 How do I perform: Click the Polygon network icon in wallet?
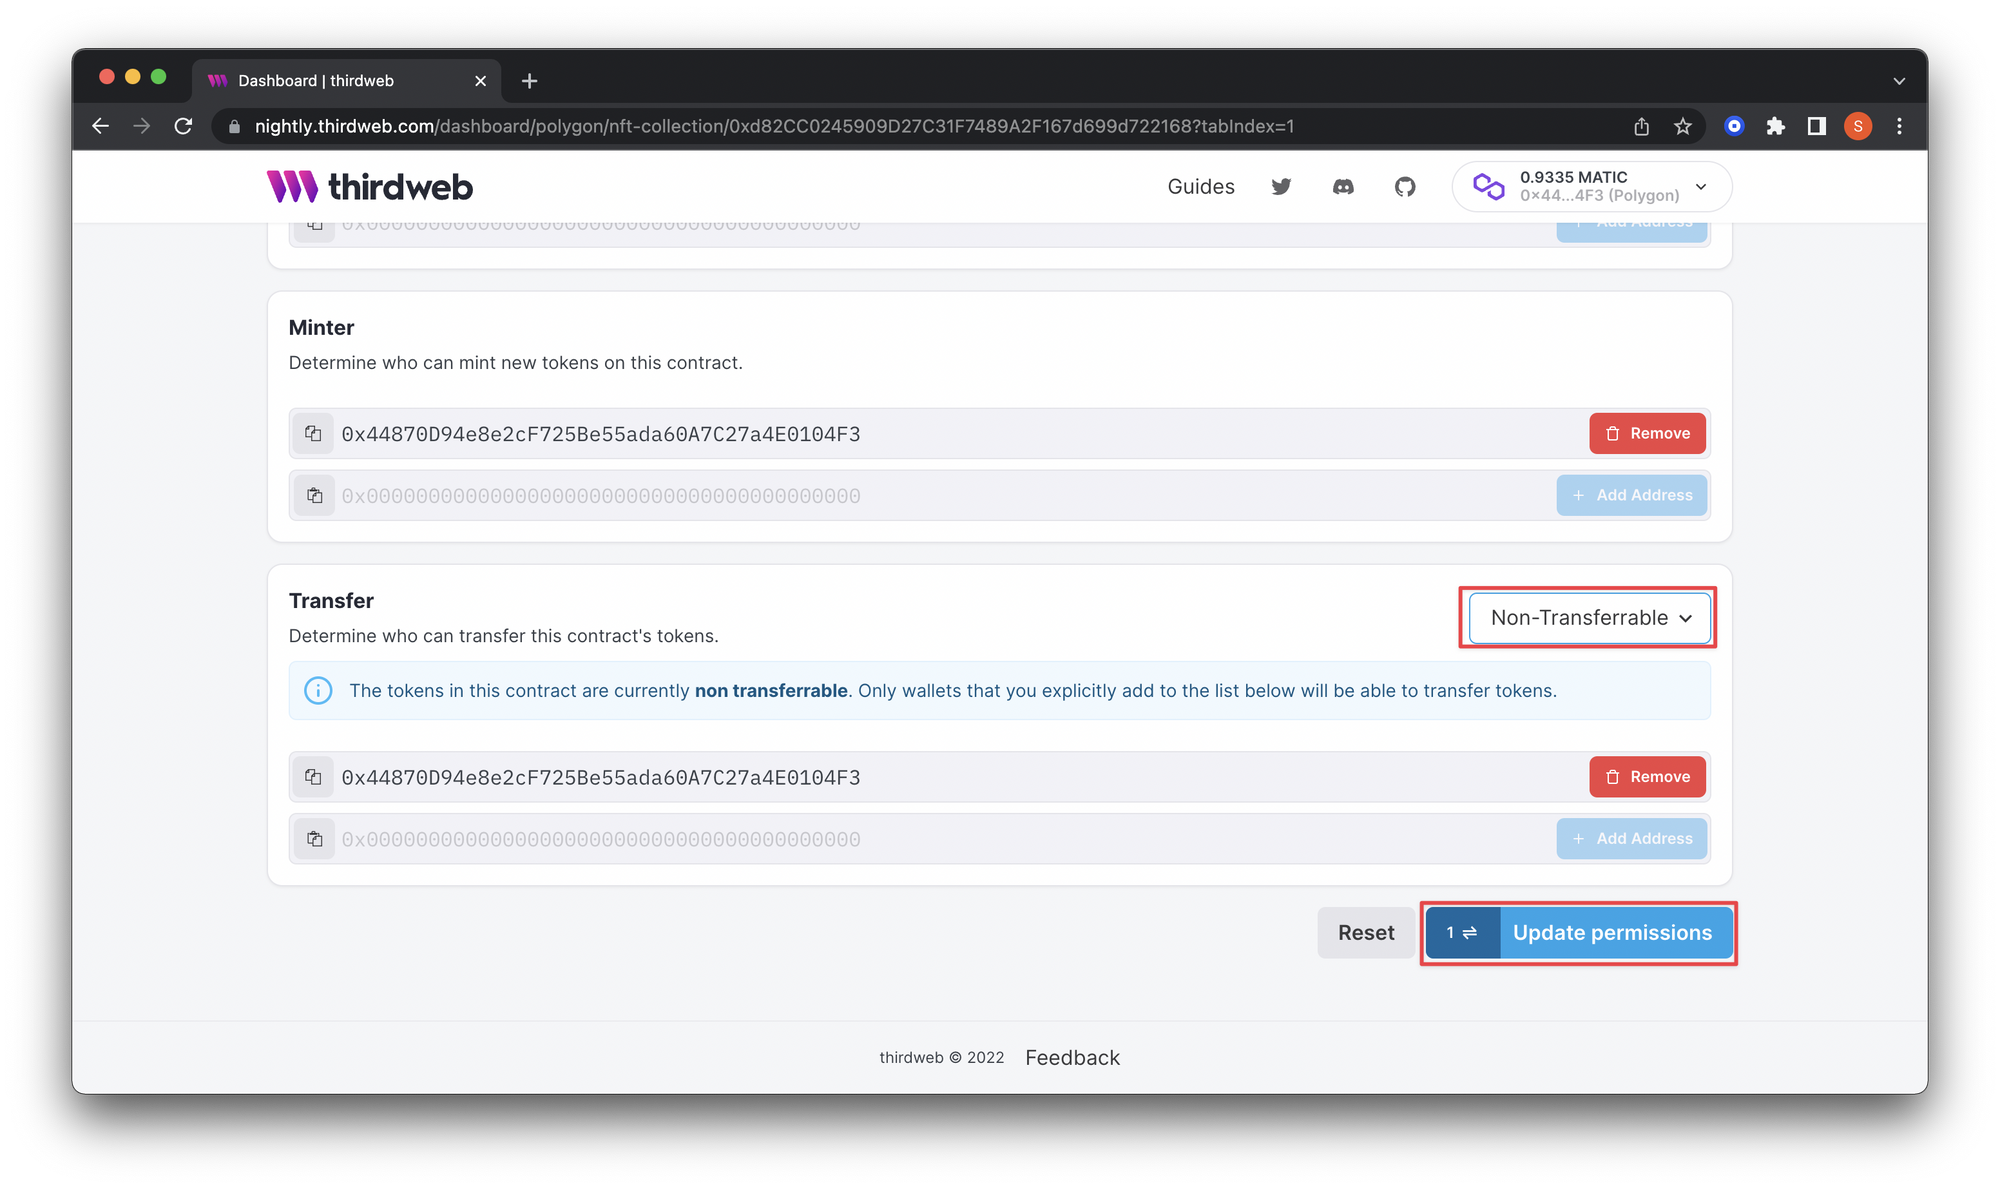tap(1489, 187)
